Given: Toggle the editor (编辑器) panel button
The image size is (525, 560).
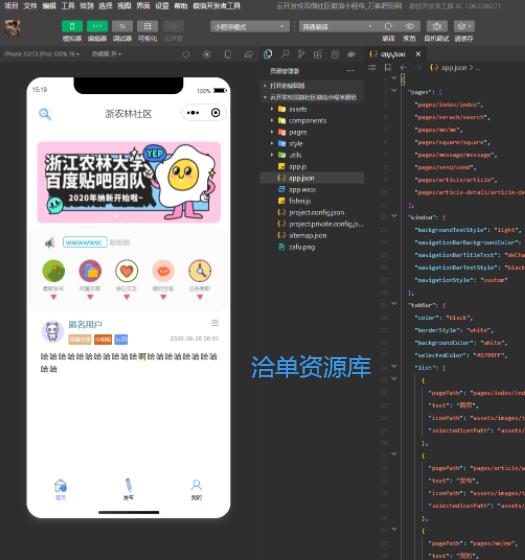Looking at the screenshot, I should pos(97,26).
